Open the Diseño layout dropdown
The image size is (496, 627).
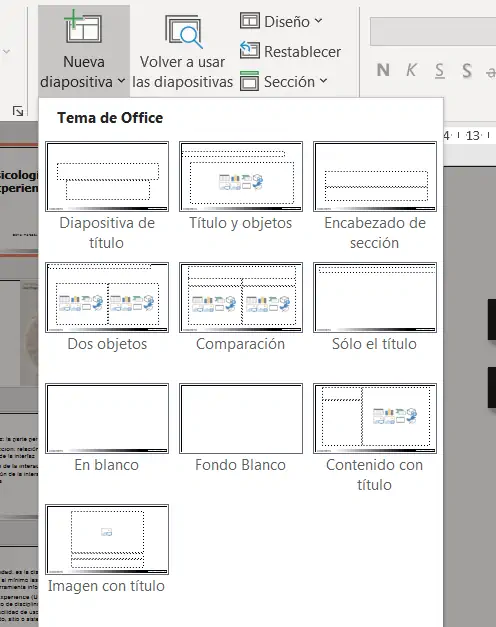pos(281,21)
